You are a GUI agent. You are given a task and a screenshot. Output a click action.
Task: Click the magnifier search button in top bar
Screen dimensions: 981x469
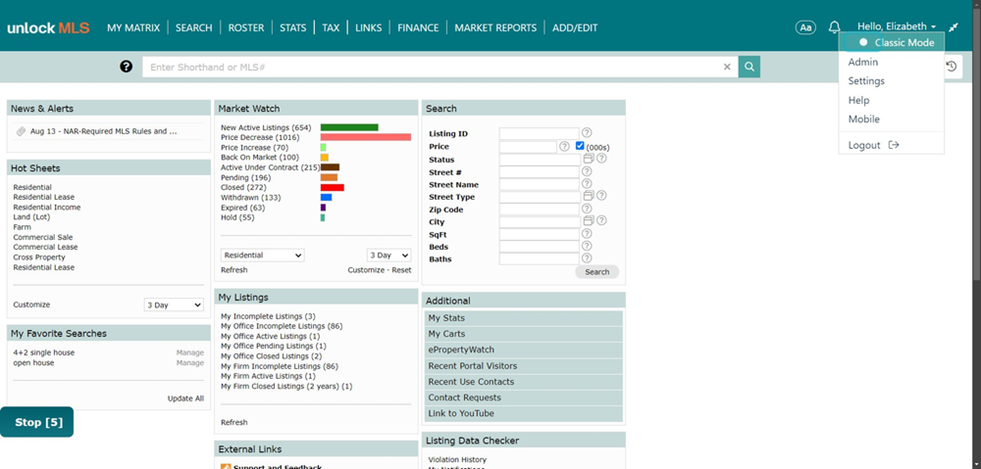tap(749, 66)
